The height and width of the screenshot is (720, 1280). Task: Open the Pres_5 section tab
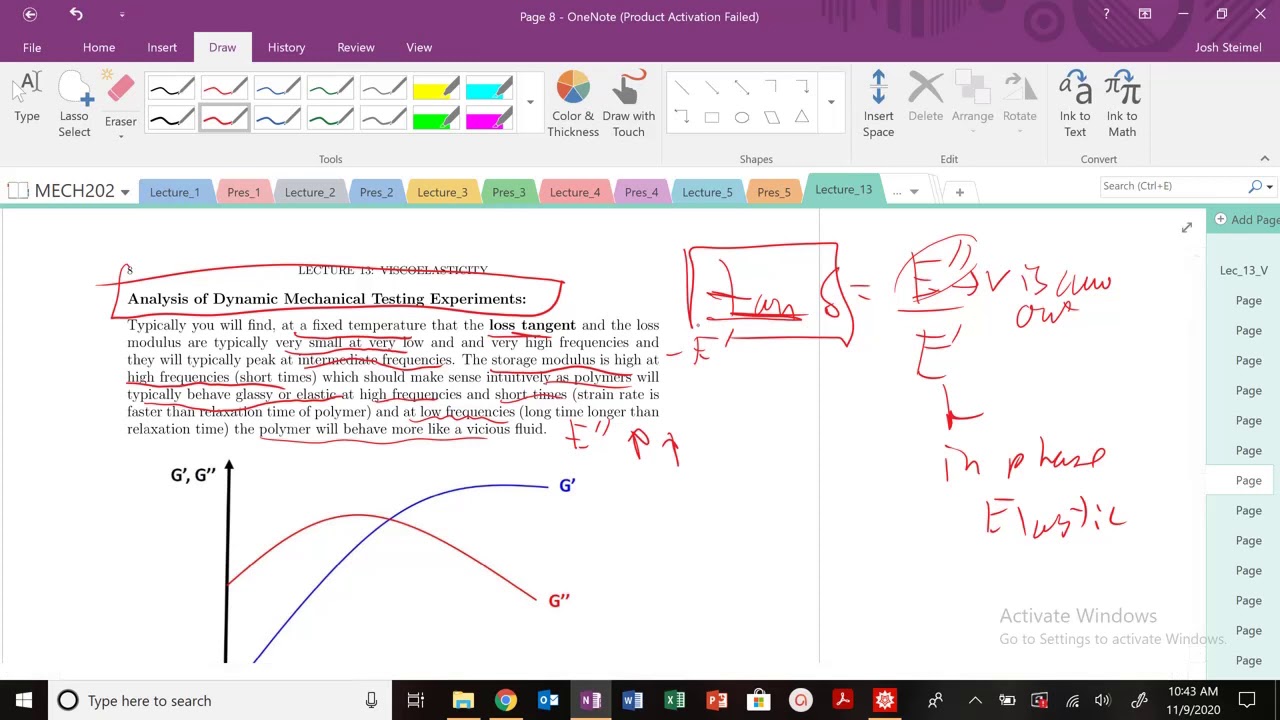pyautogui.click(x=773, y=192)
